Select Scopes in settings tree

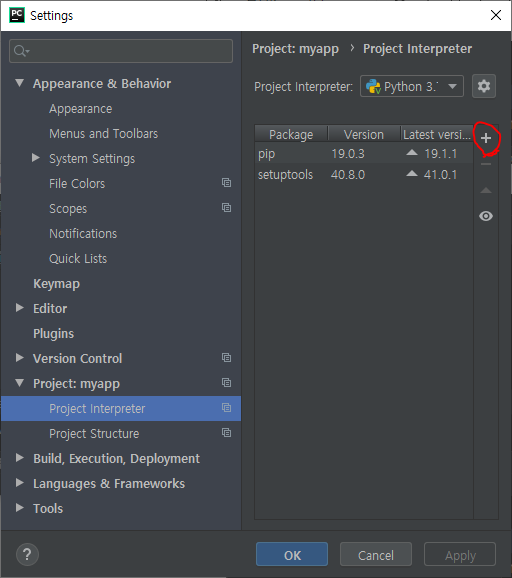click(68, 209)
